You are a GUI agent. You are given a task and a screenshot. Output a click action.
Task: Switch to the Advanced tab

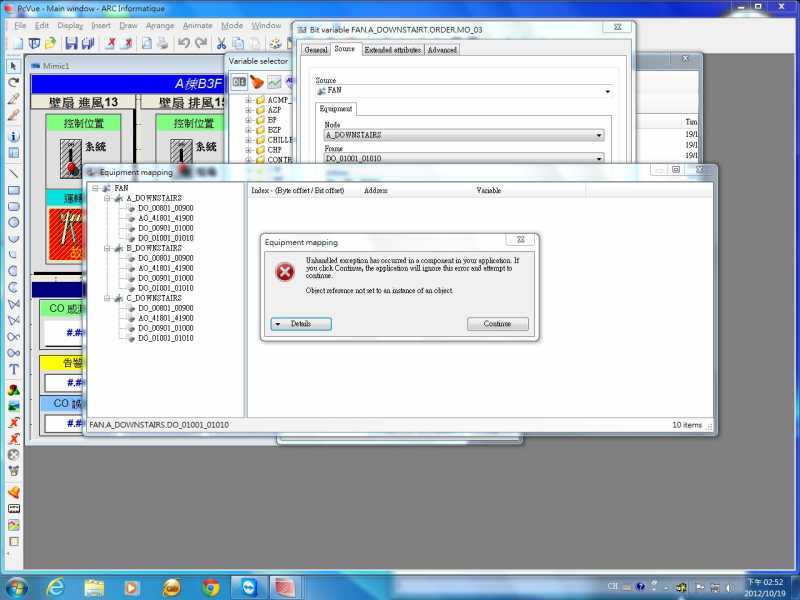pyautogui.click(x=442, y=49)
